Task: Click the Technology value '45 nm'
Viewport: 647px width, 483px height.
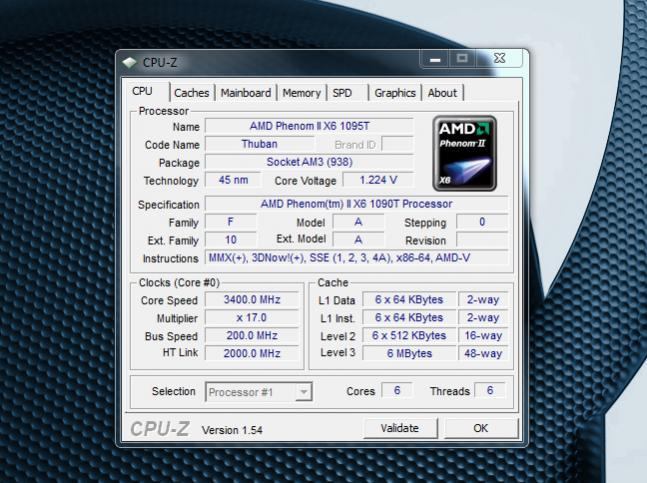Action: [233, 180]
